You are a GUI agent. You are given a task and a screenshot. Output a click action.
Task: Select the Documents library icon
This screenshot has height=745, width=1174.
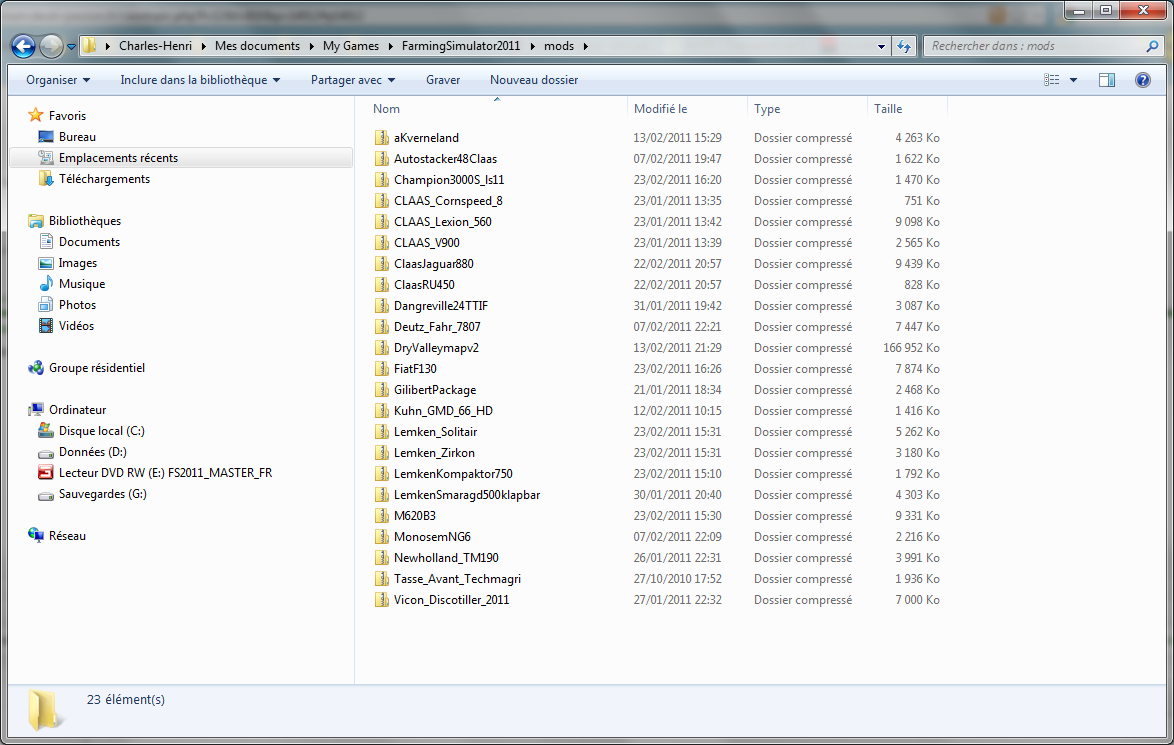[x=46, y=242]
